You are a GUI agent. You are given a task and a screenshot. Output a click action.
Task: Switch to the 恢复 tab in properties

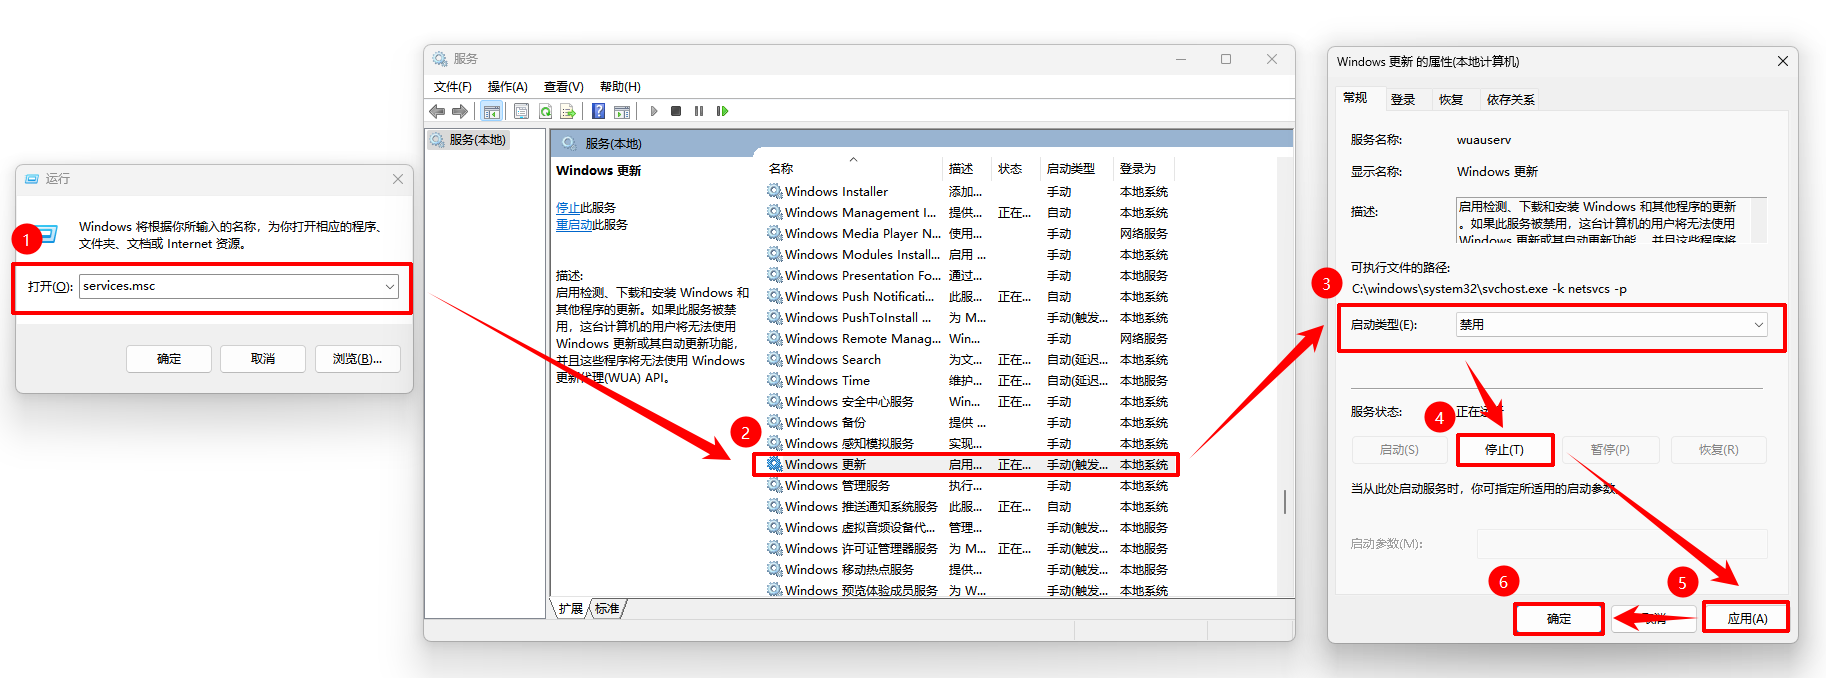point(1451,100)
